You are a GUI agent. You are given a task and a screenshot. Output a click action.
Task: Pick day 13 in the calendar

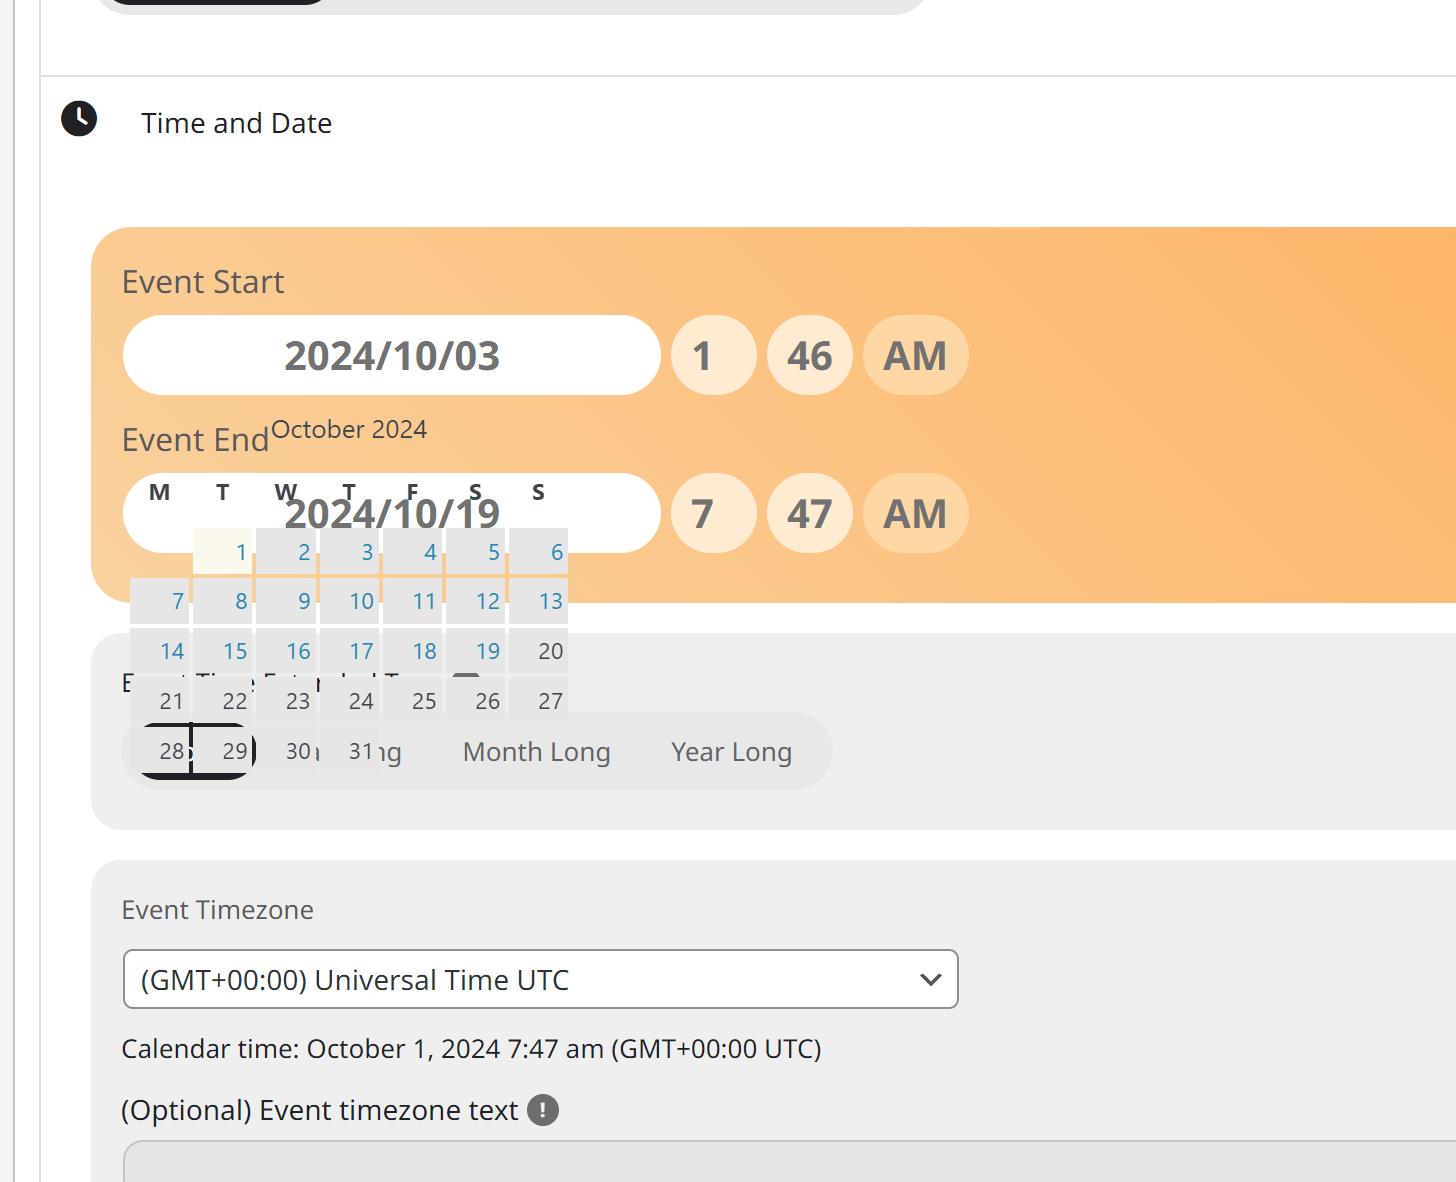point(538,601)
